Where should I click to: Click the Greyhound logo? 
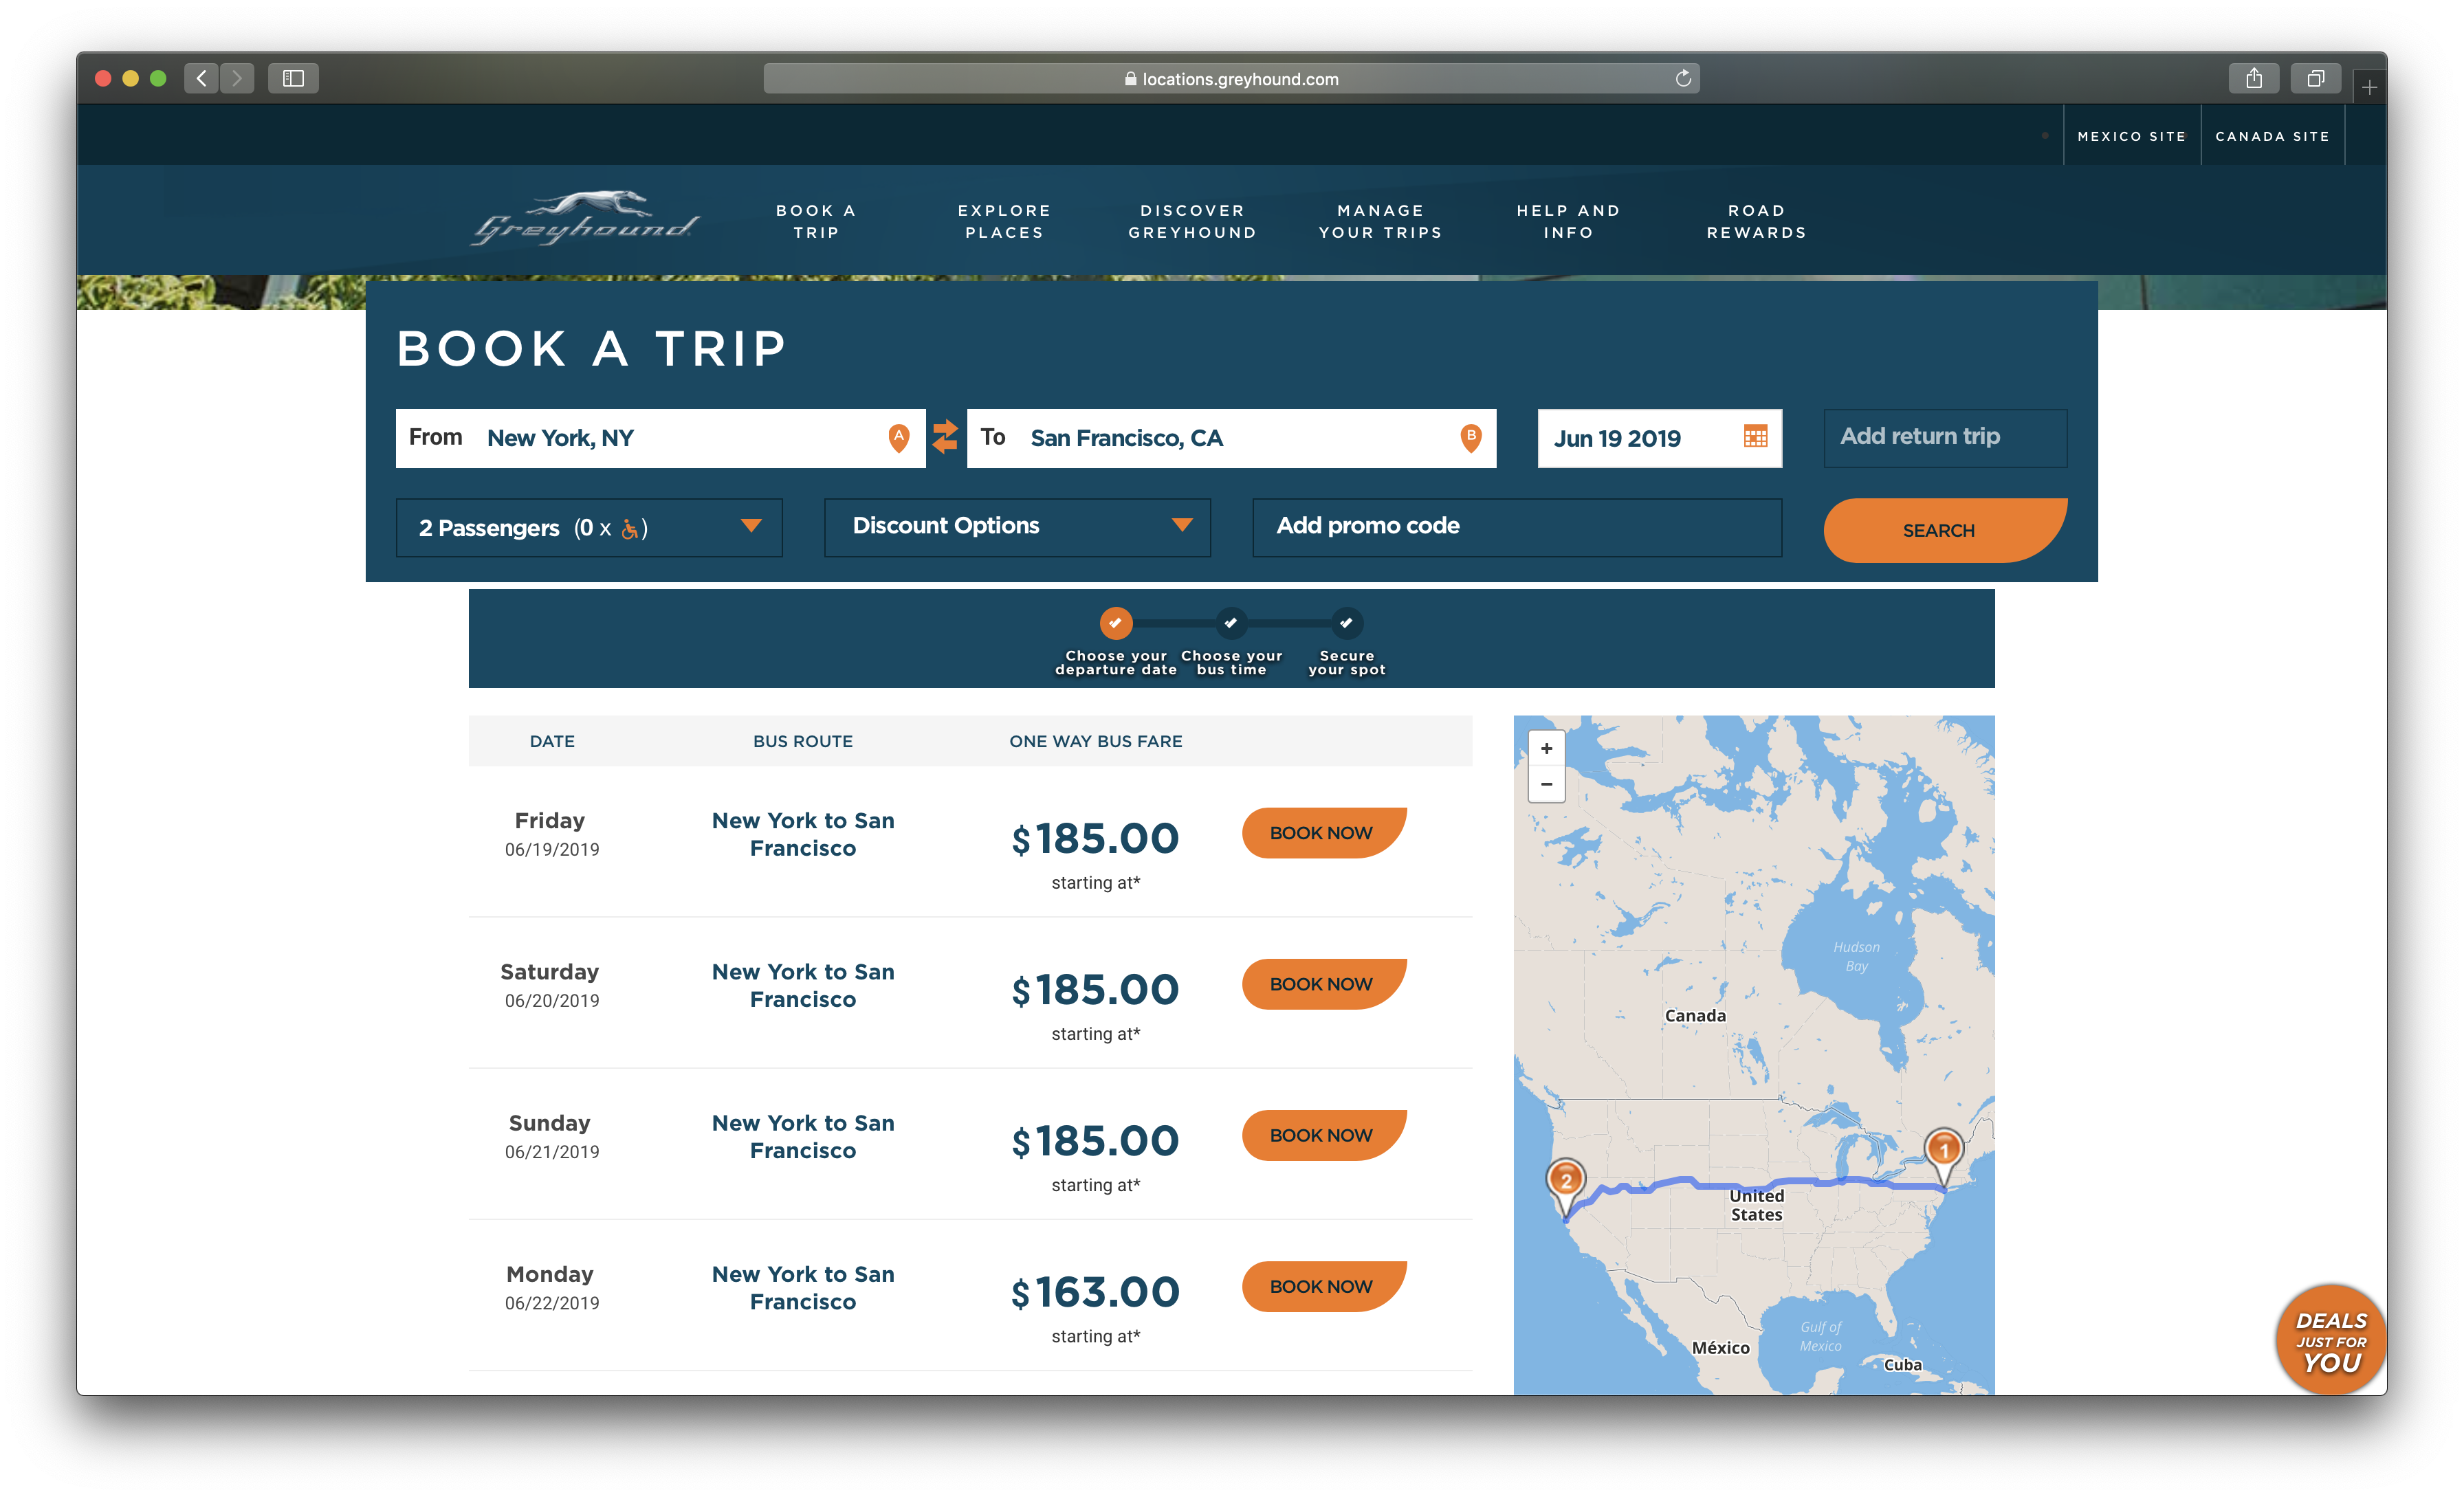[586, 218]
